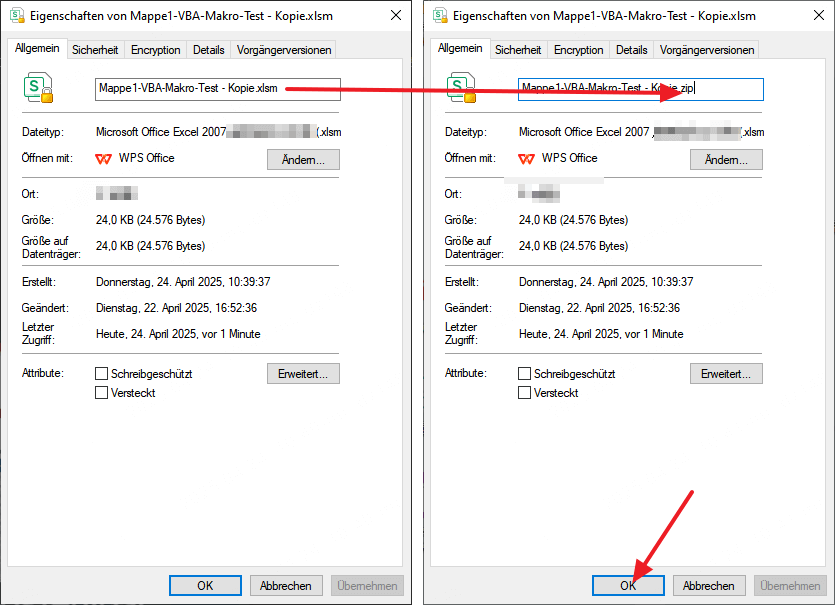Click Ändern button in left dialog
Viewport: 836px width, 605px height.
coord(303,159)
